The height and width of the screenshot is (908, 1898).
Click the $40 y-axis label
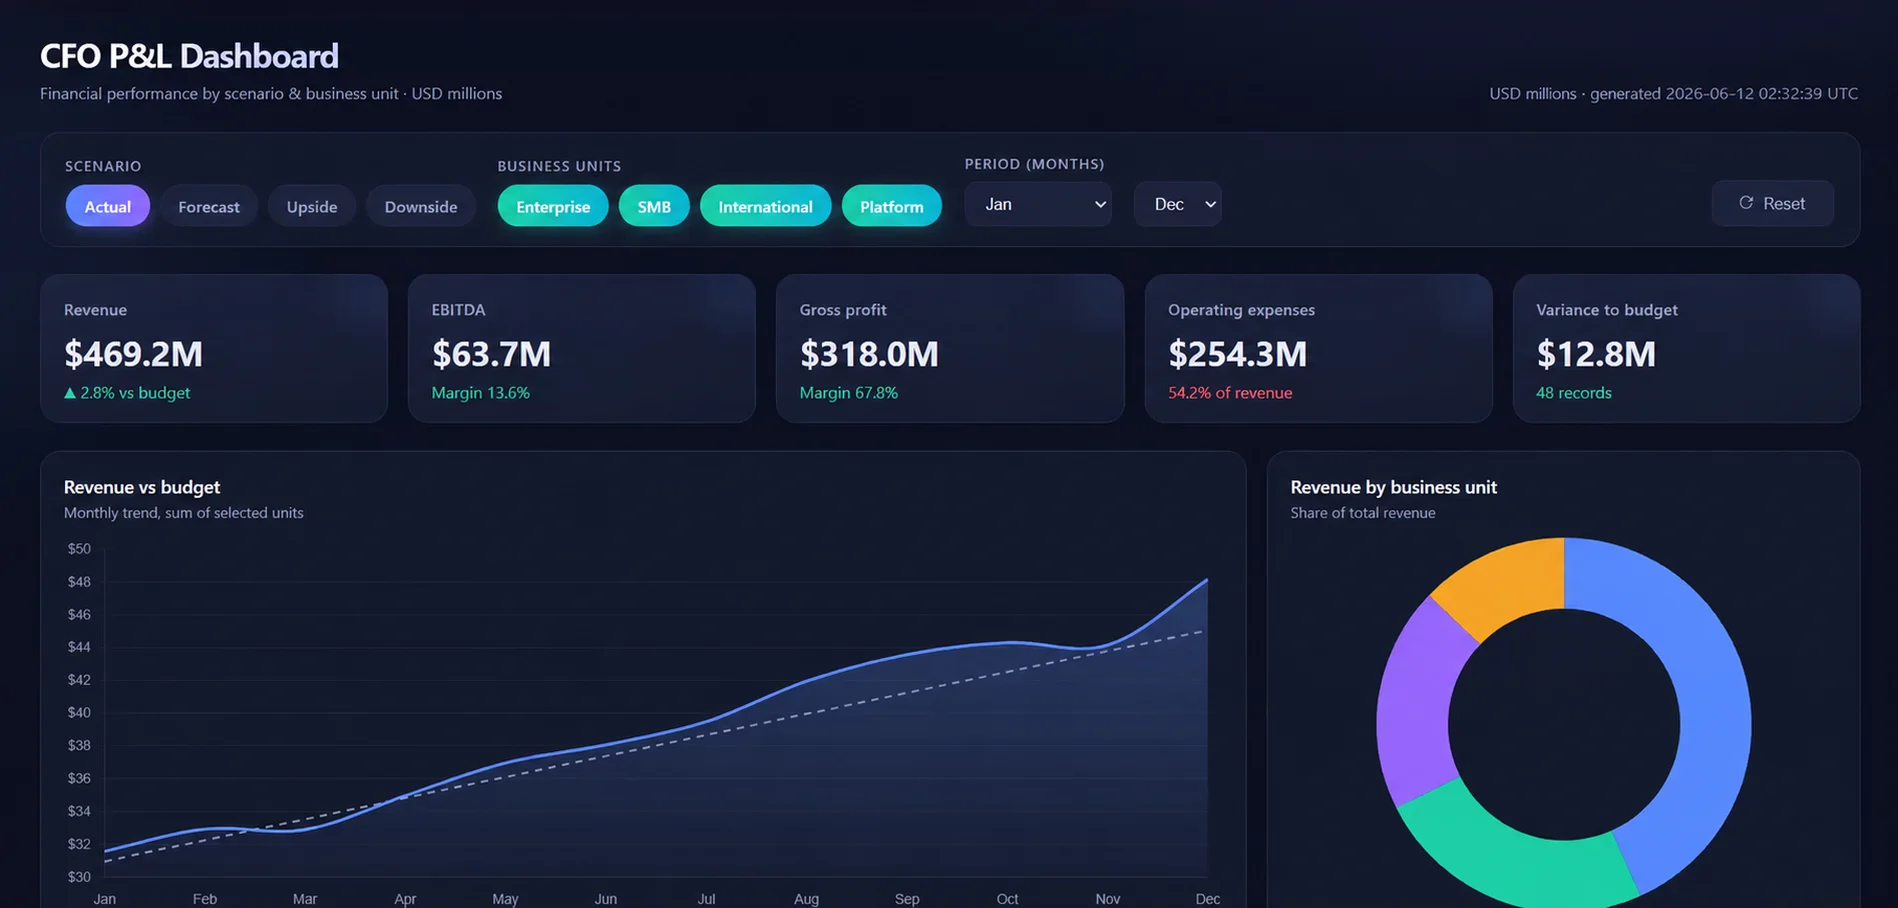click(x=79, y=713)
